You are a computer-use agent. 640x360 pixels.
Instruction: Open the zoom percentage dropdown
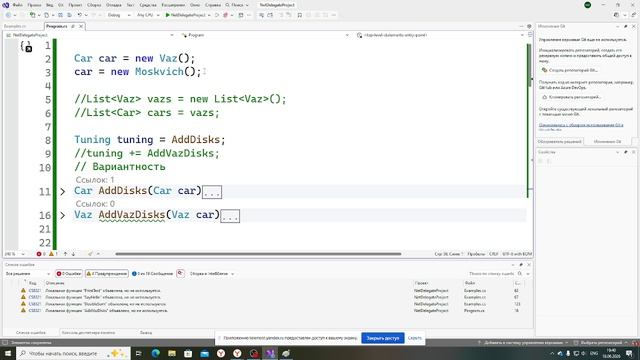(15, 254)
